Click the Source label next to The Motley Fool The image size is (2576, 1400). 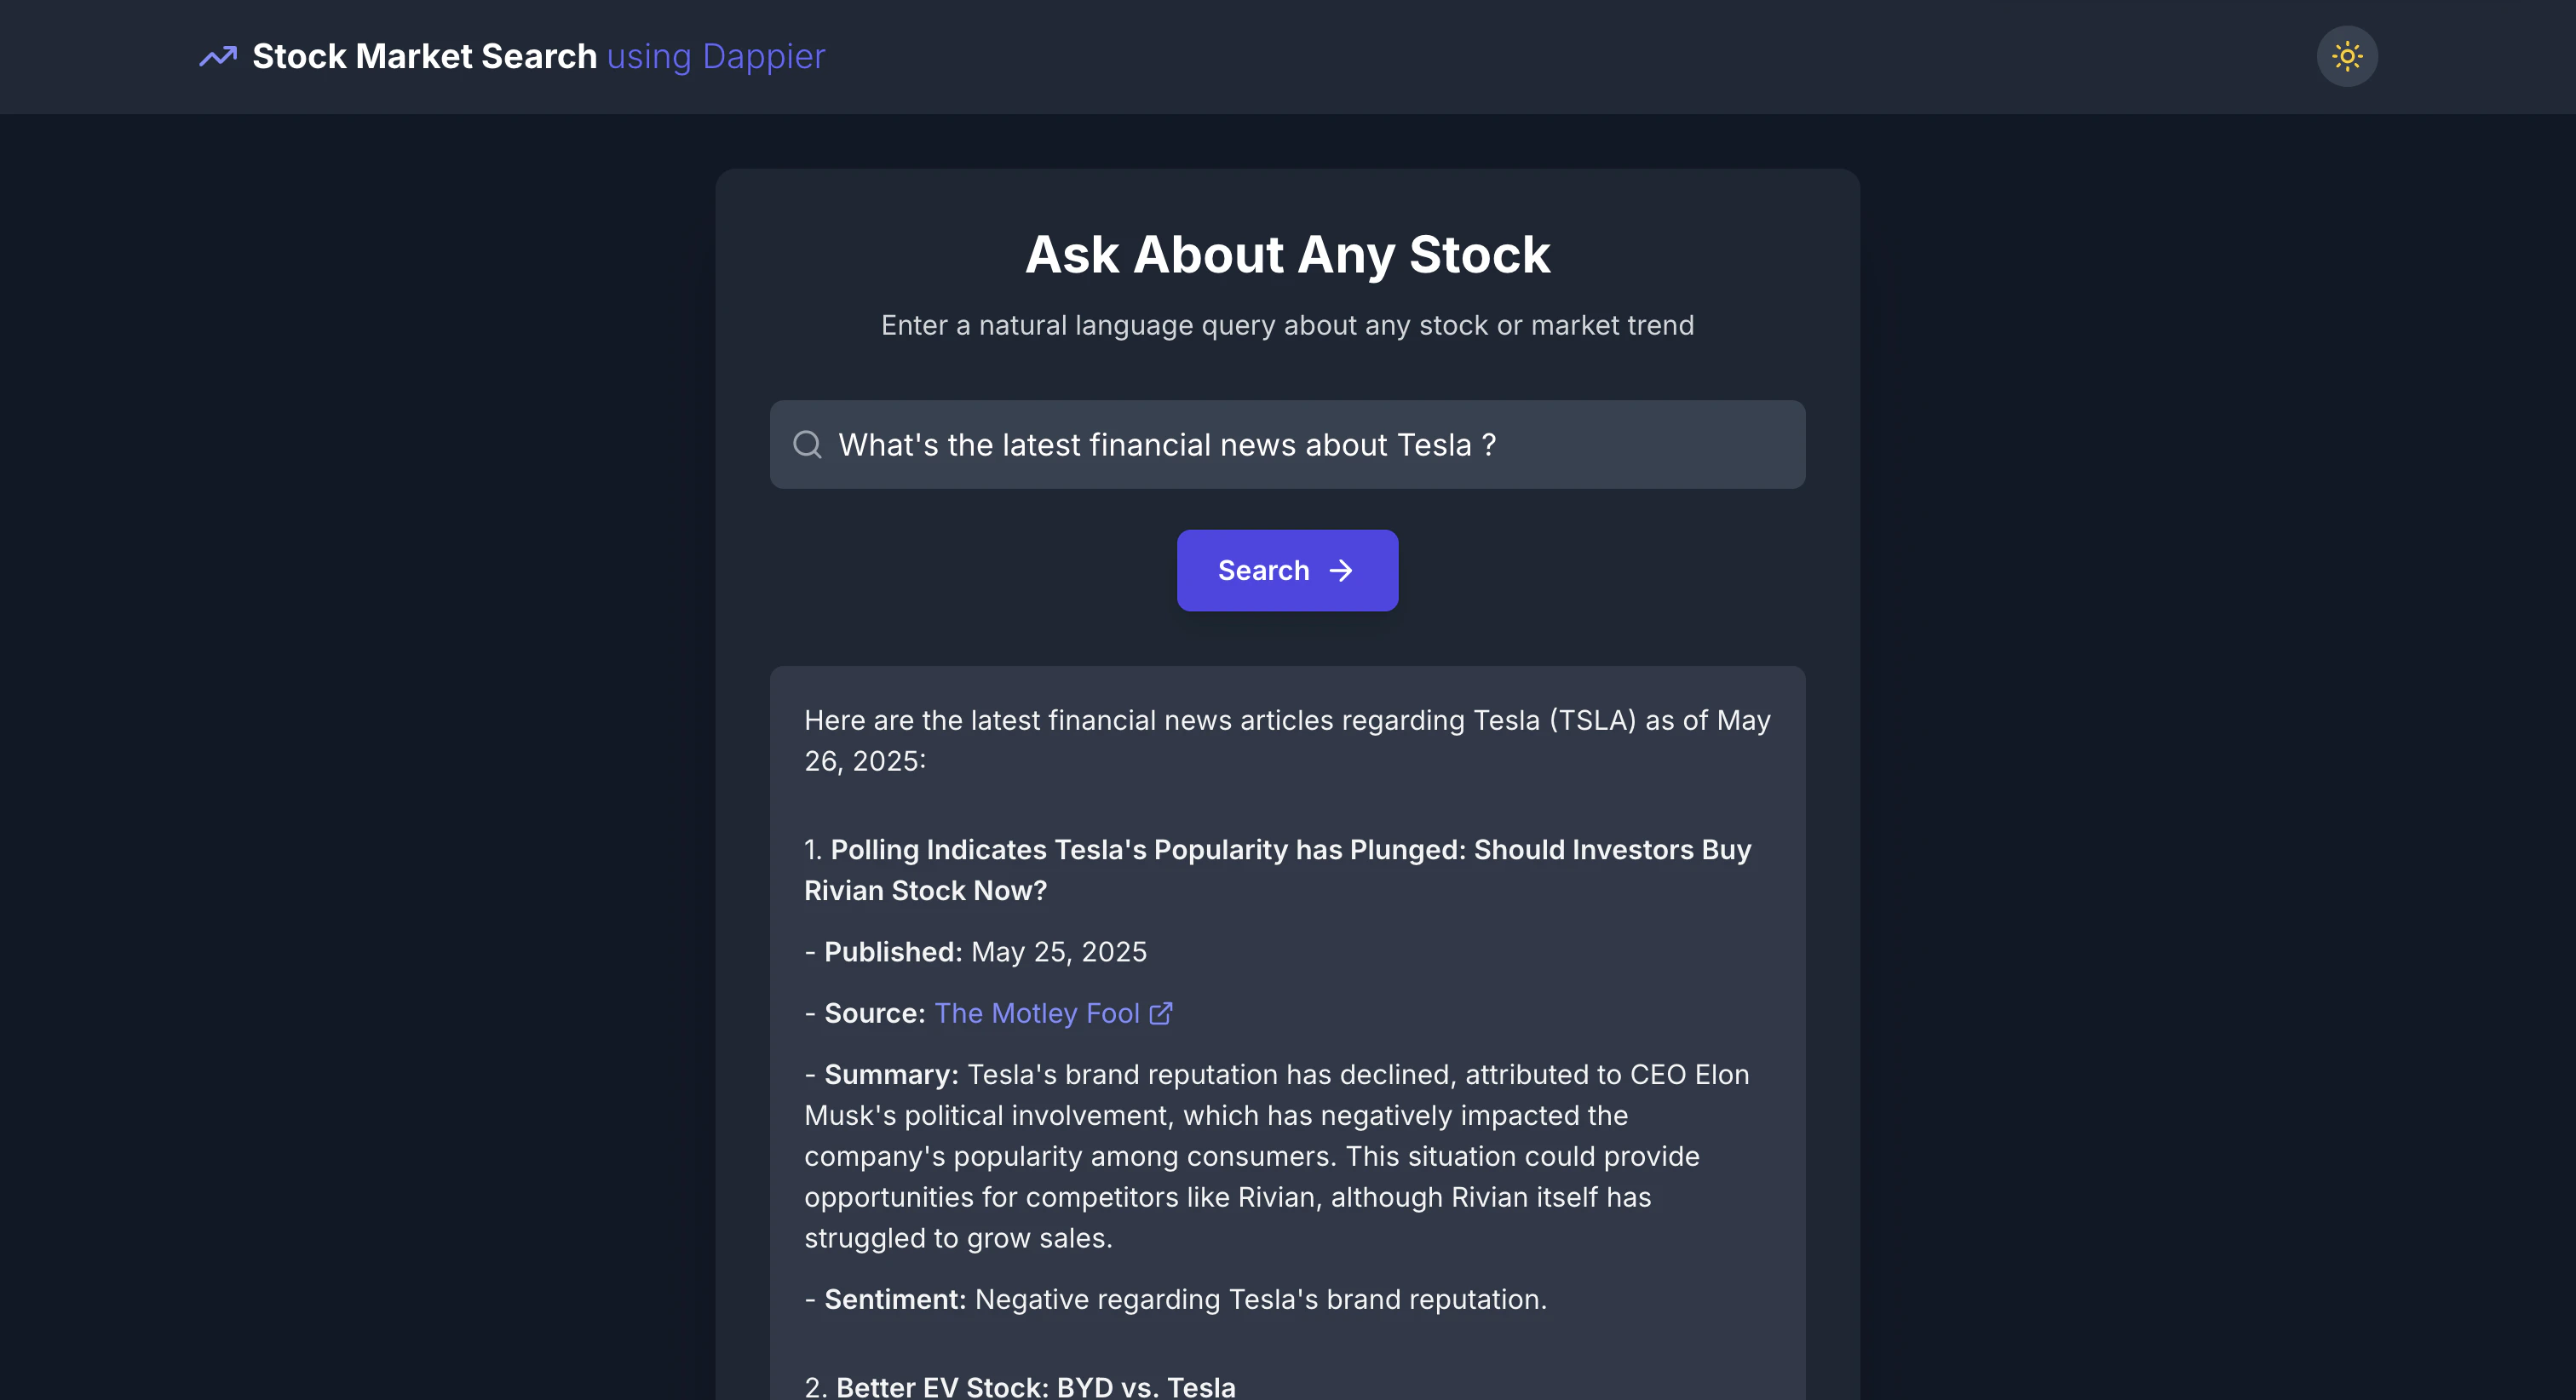coord(875,1013)
